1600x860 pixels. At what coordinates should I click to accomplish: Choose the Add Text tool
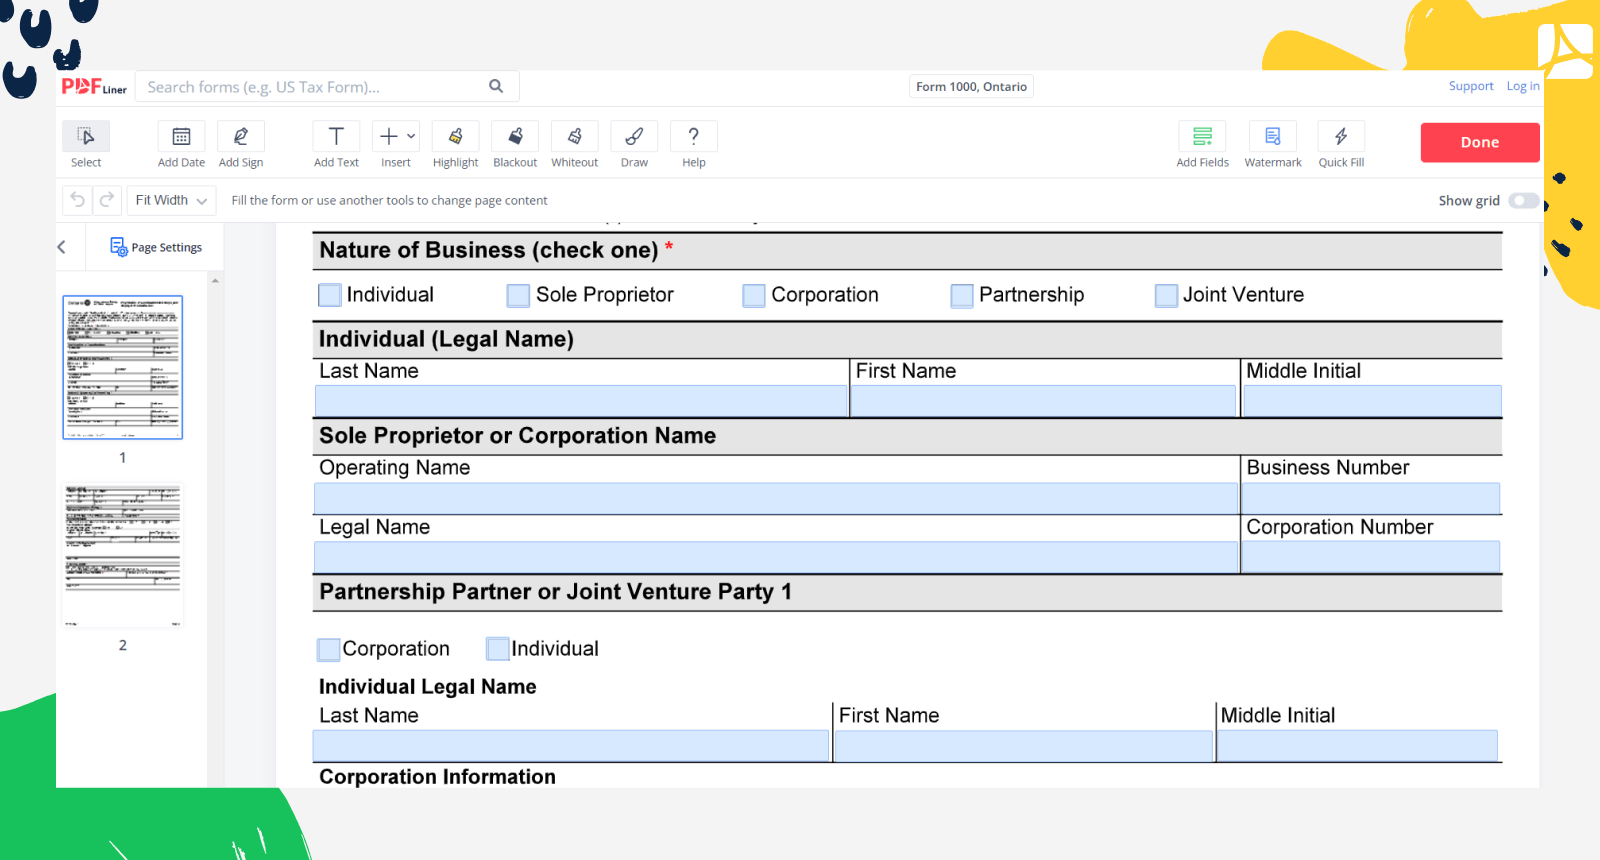336,137
